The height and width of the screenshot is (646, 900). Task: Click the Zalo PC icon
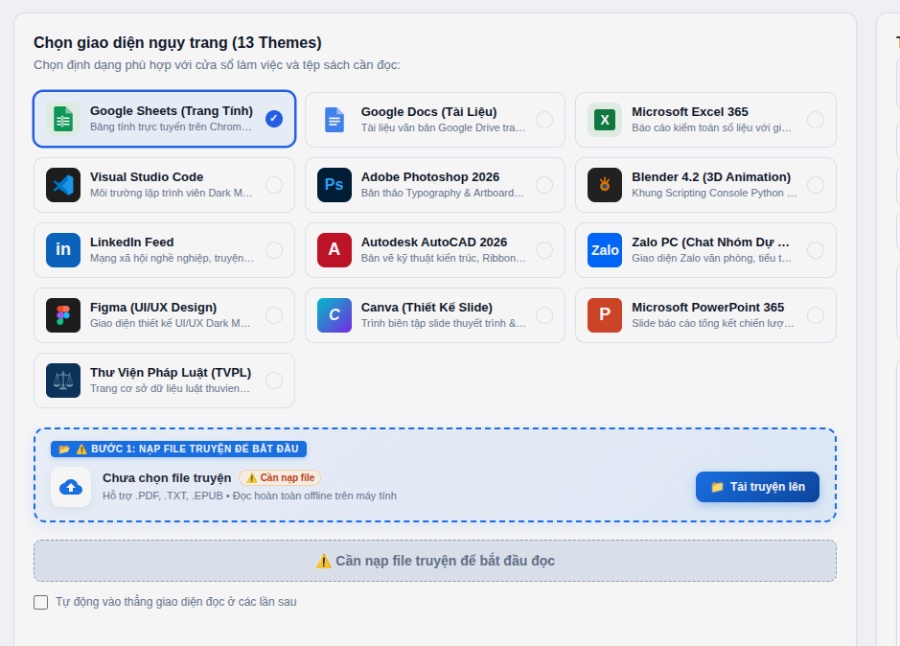(x=604, y=250)
